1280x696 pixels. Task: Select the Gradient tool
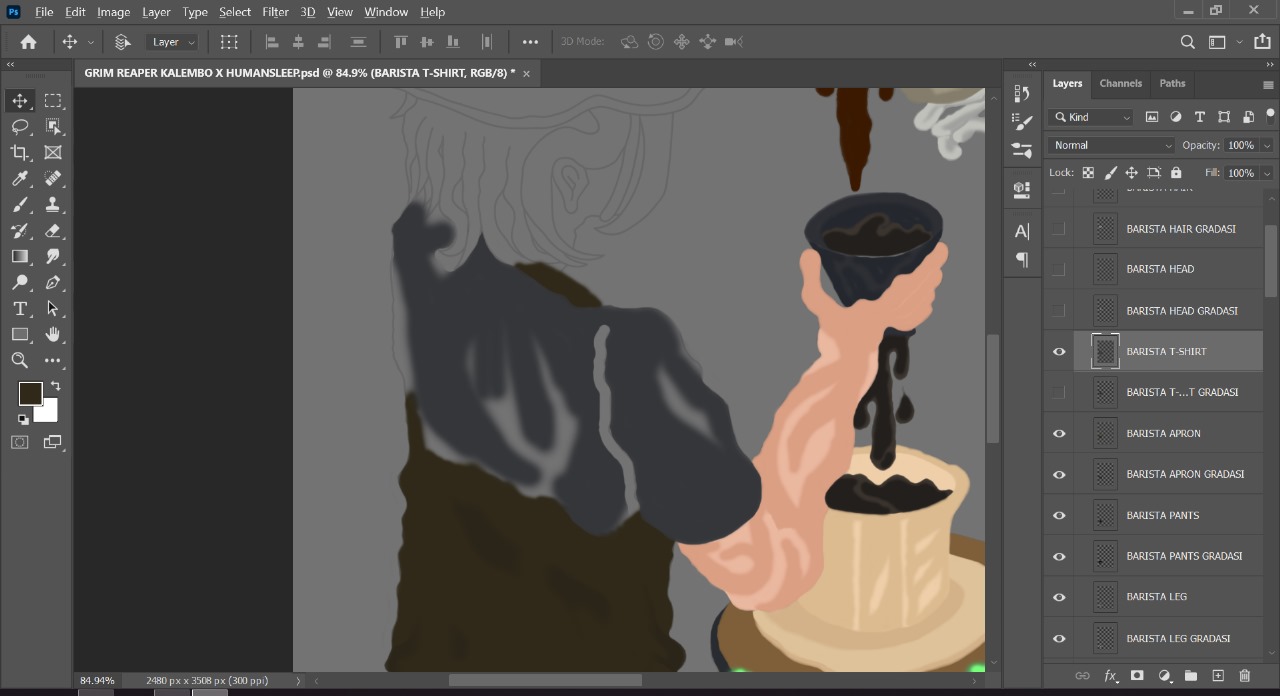(20, 257)
